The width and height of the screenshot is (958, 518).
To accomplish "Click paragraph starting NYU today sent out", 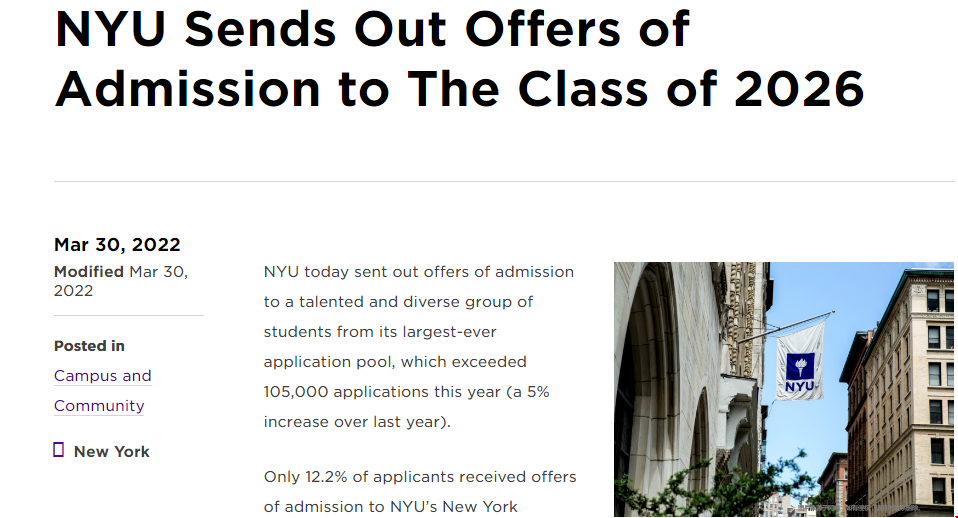I will tap(419, 346).
